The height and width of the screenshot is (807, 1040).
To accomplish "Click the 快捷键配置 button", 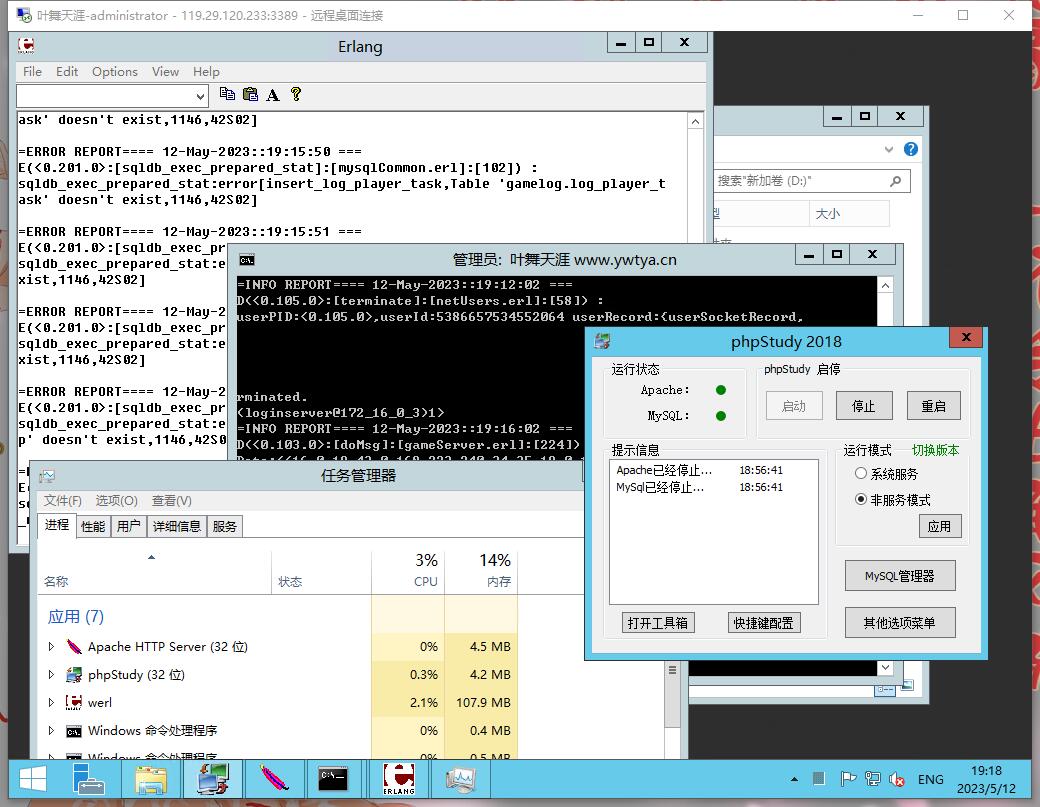I will coord(763,623).
